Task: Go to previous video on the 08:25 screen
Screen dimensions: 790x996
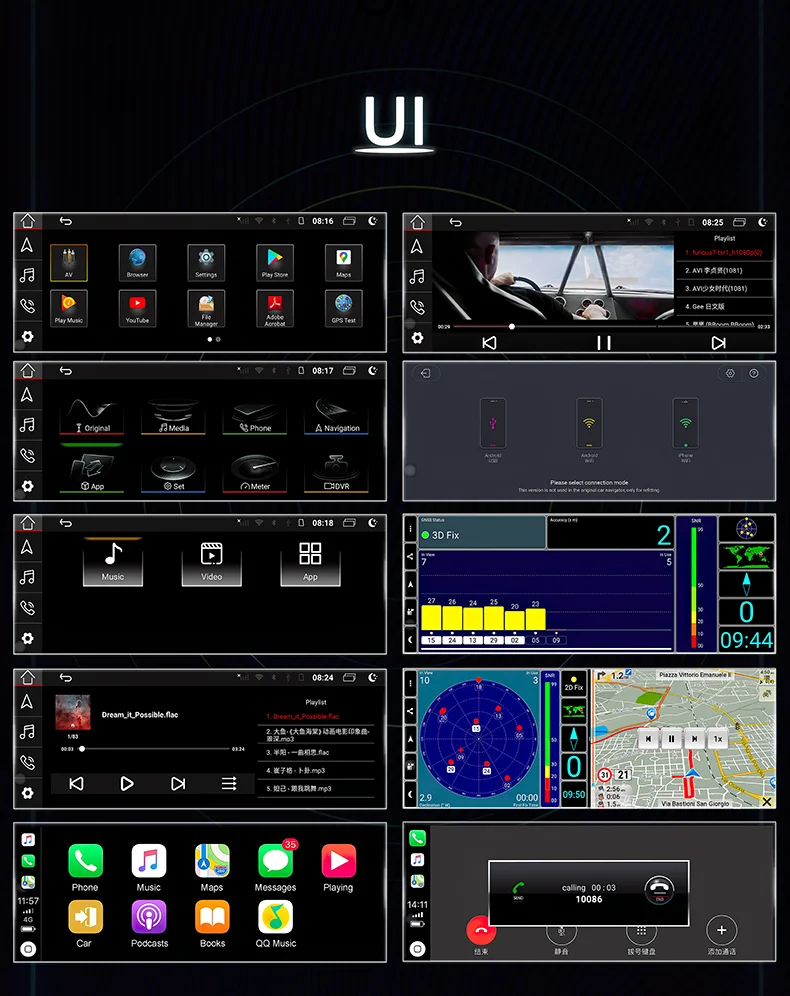Action: point(489,343)
